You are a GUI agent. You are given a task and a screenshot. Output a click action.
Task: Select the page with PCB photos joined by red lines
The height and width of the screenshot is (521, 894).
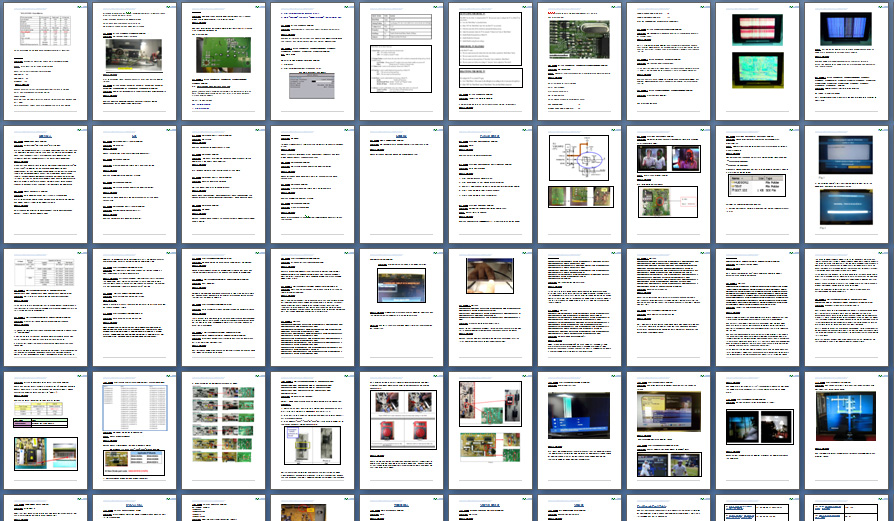[x=490, y=431]
